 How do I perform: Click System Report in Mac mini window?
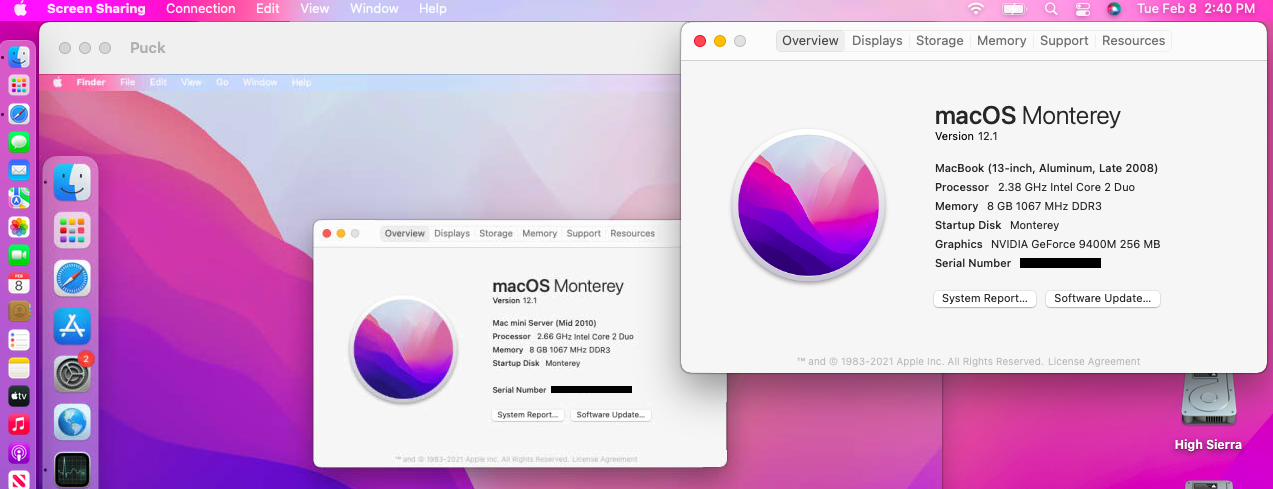pos(528,415)
